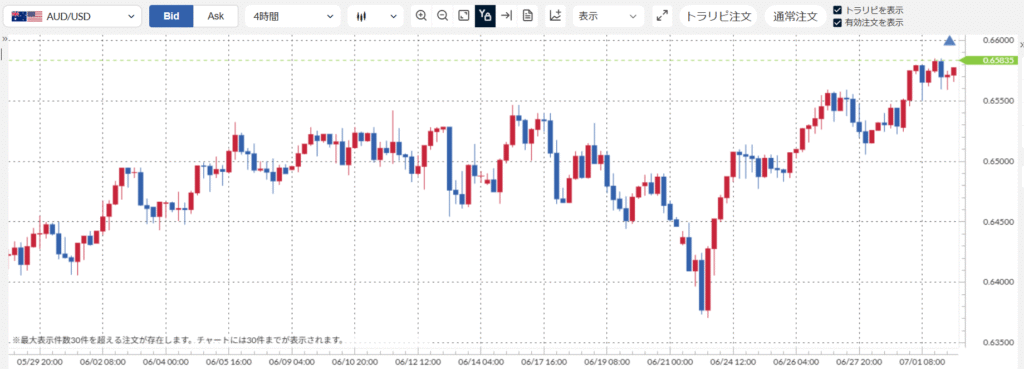Click the 06/24 12:00 time label
Image resolution: width=1024 pixels, height=369 pixels.
tap(734, 361)
